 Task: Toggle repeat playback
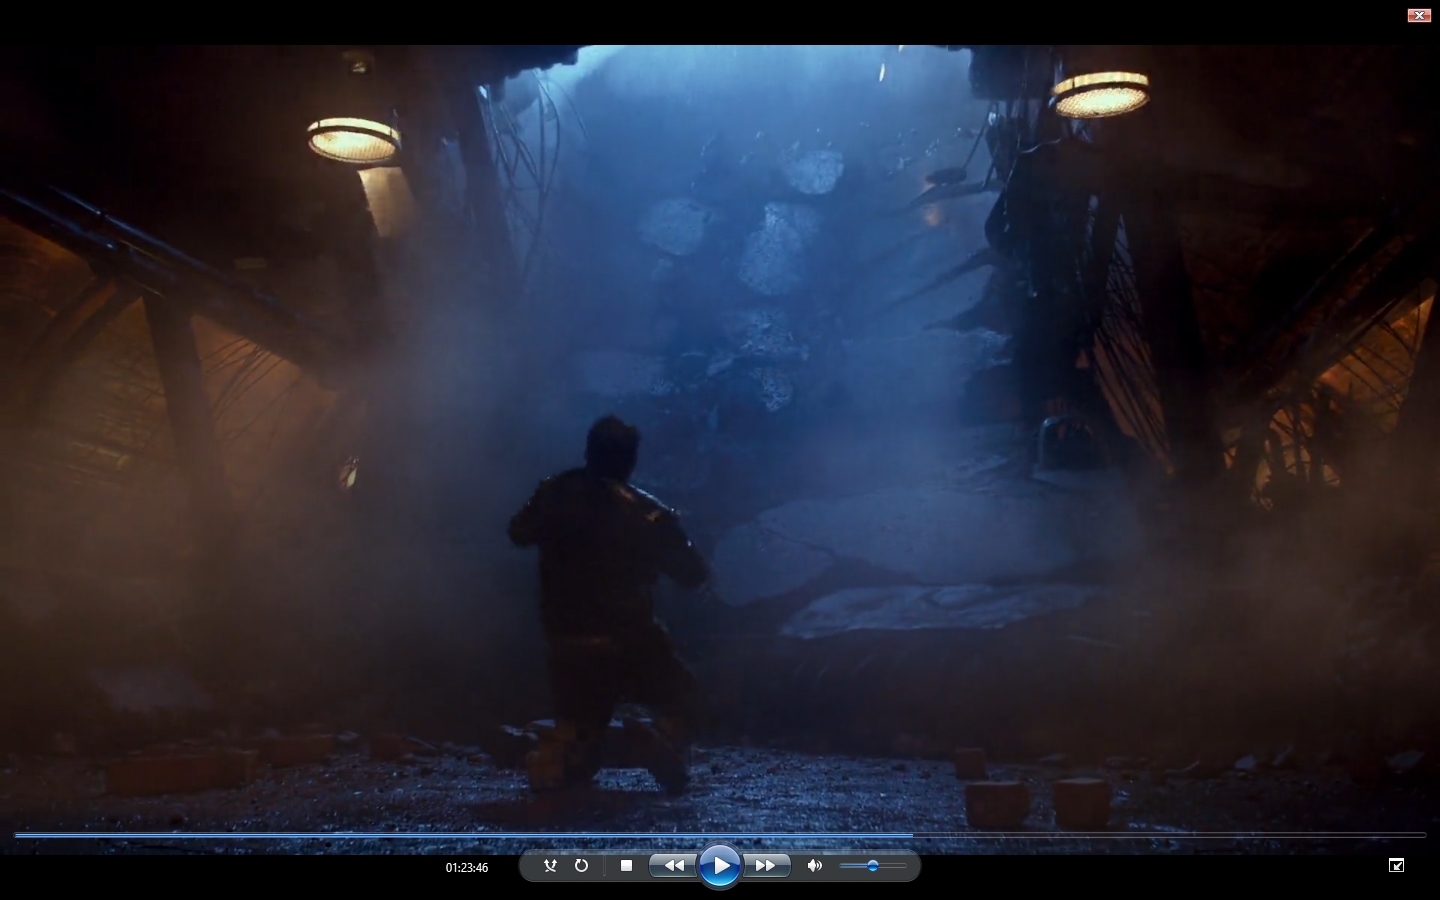(581, 866)
